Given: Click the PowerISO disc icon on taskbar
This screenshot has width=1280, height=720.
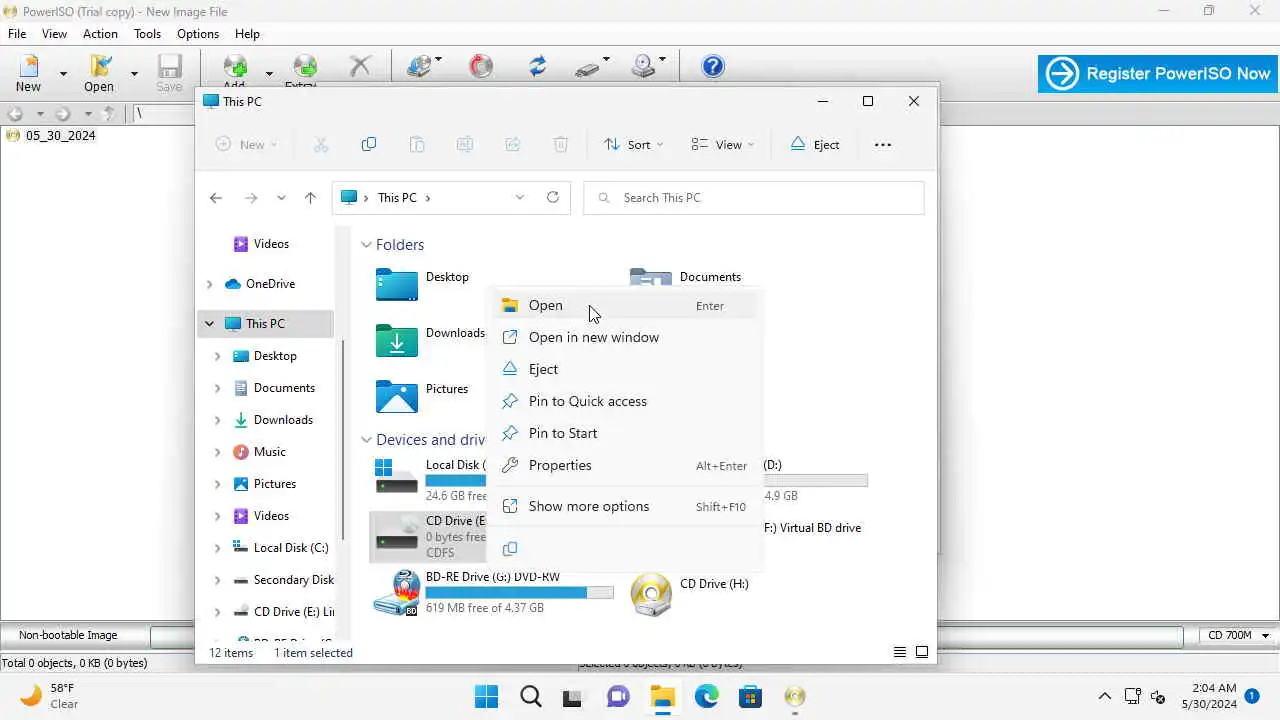Looking at the screenshot, I should pyautogui.click(x=795, y=696).
